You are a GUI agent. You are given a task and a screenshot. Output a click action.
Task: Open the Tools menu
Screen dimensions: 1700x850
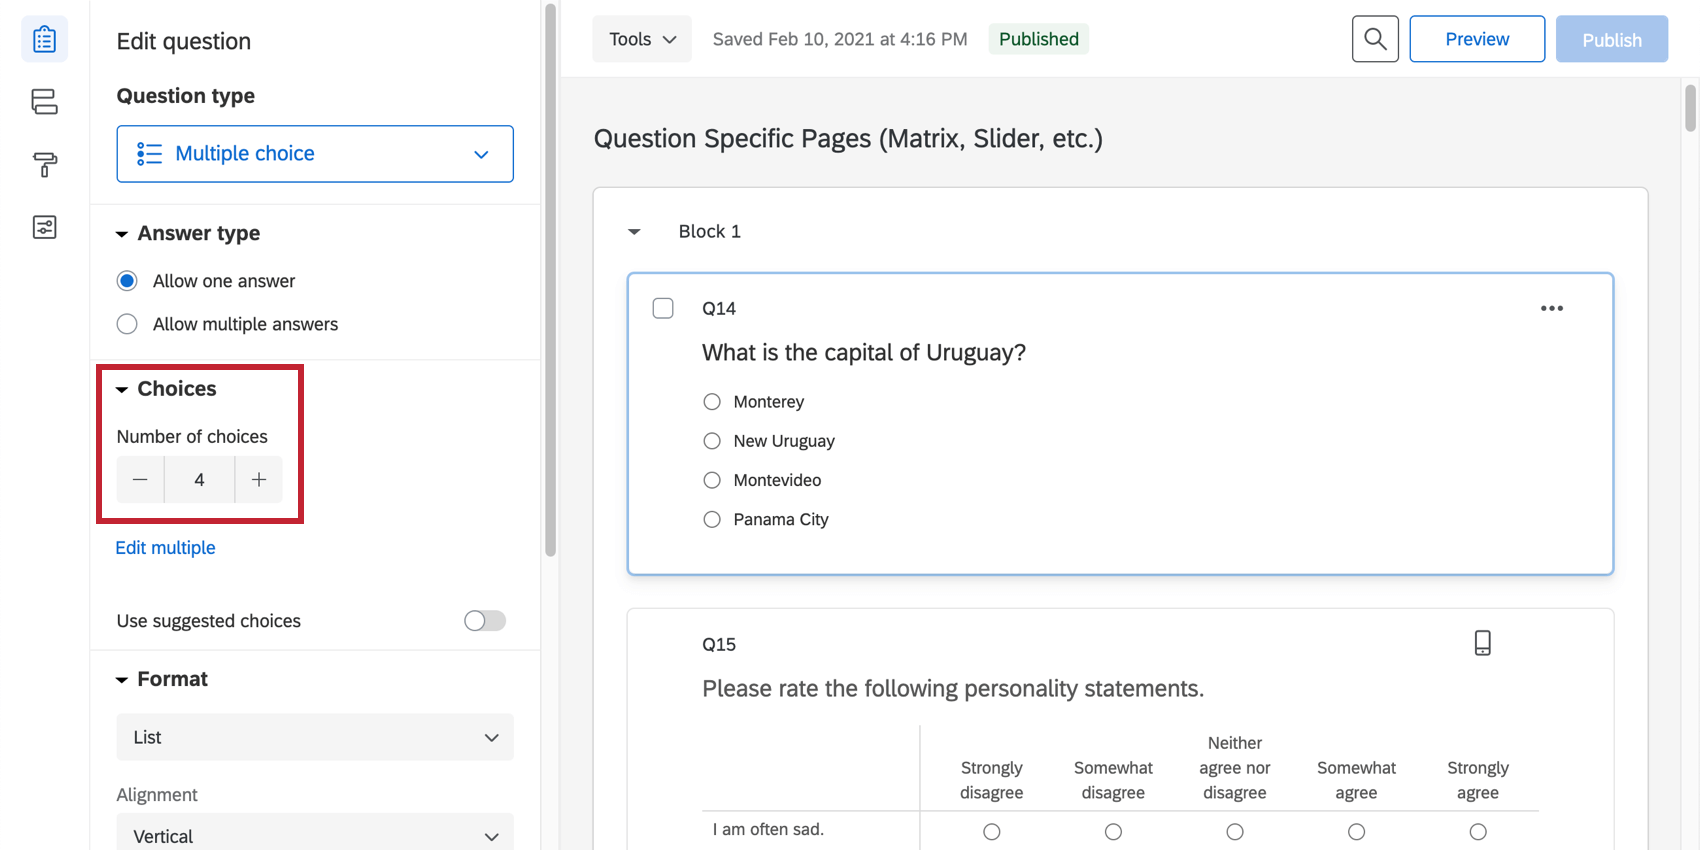point(642,39)
